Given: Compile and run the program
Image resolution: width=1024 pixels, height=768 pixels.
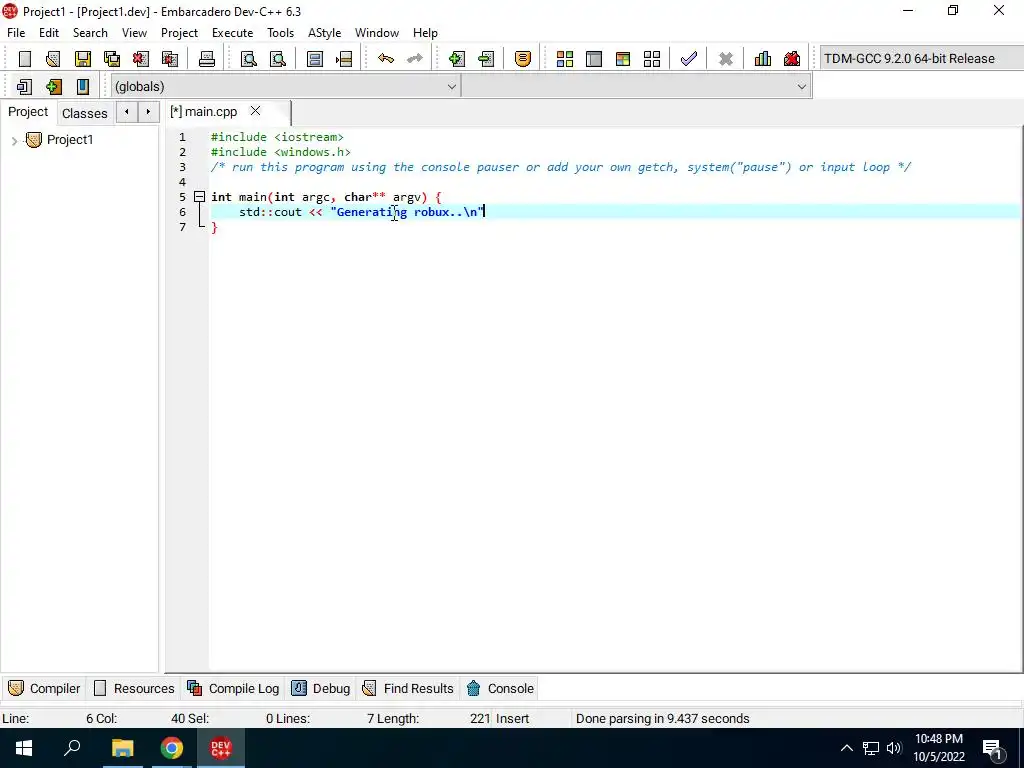Looking at the screenshot, I should point(623,59).
